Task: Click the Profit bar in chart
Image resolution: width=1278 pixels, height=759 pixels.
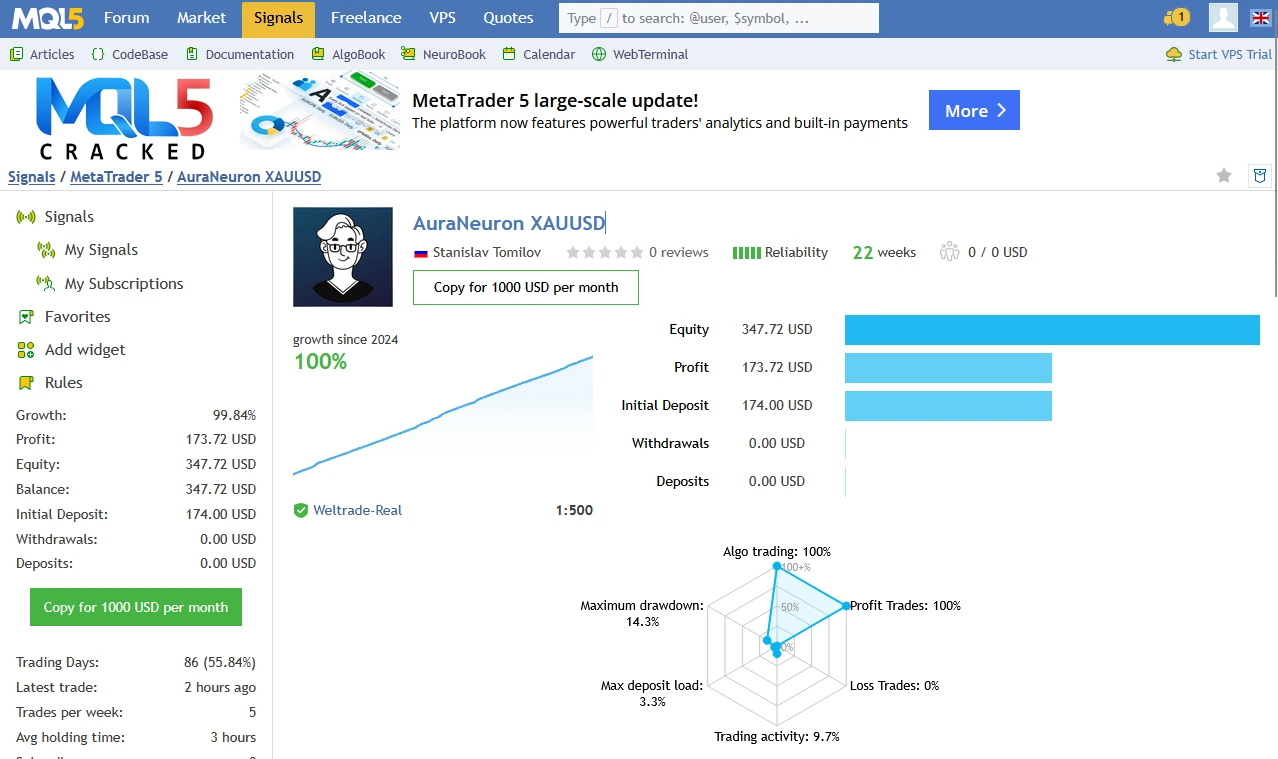Action: tap(948, 368)
